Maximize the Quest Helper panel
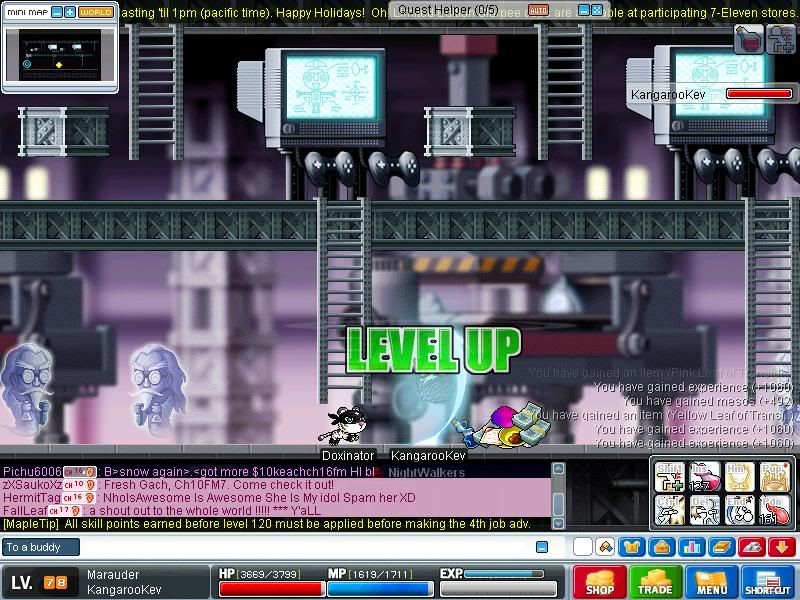 click(x=596, y=10)
